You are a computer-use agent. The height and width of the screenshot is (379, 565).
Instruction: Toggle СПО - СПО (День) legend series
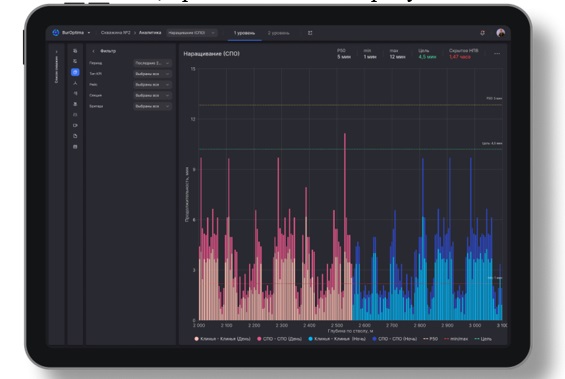[x=279, y=339]
